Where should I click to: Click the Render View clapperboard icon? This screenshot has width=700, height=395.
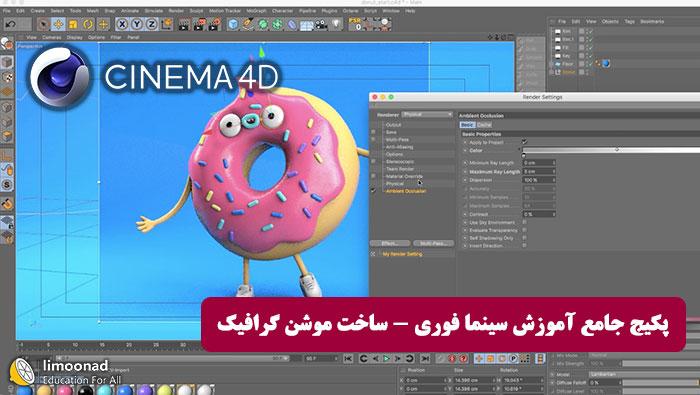tap(184, 24)
